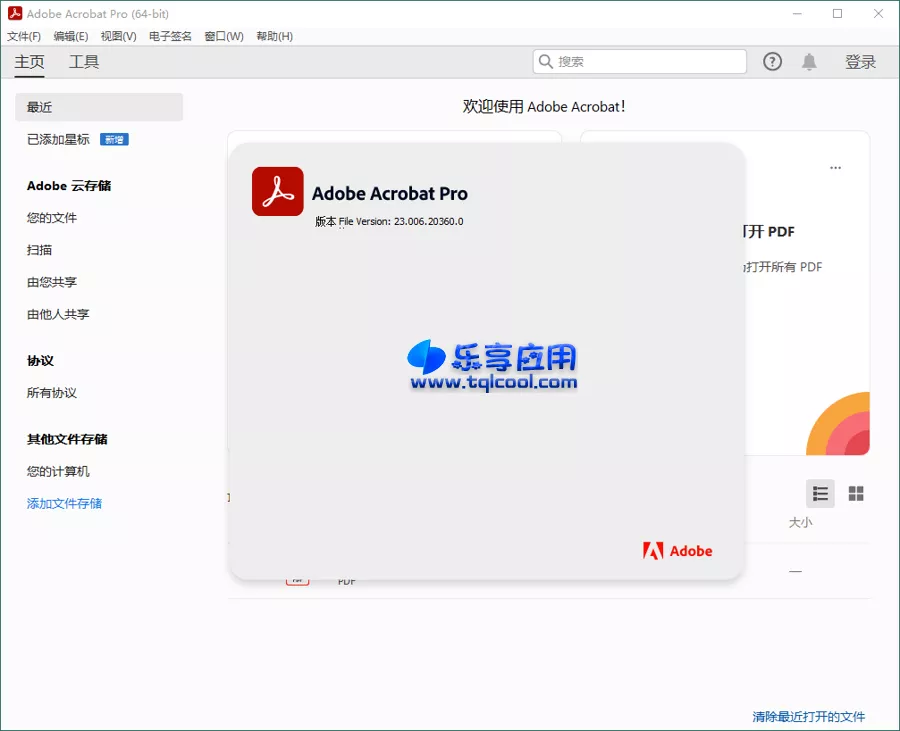The width and height of the screenshot is (900, 731).
Task: Open the ... overflow options menu
Action: [x=835, y=168]
